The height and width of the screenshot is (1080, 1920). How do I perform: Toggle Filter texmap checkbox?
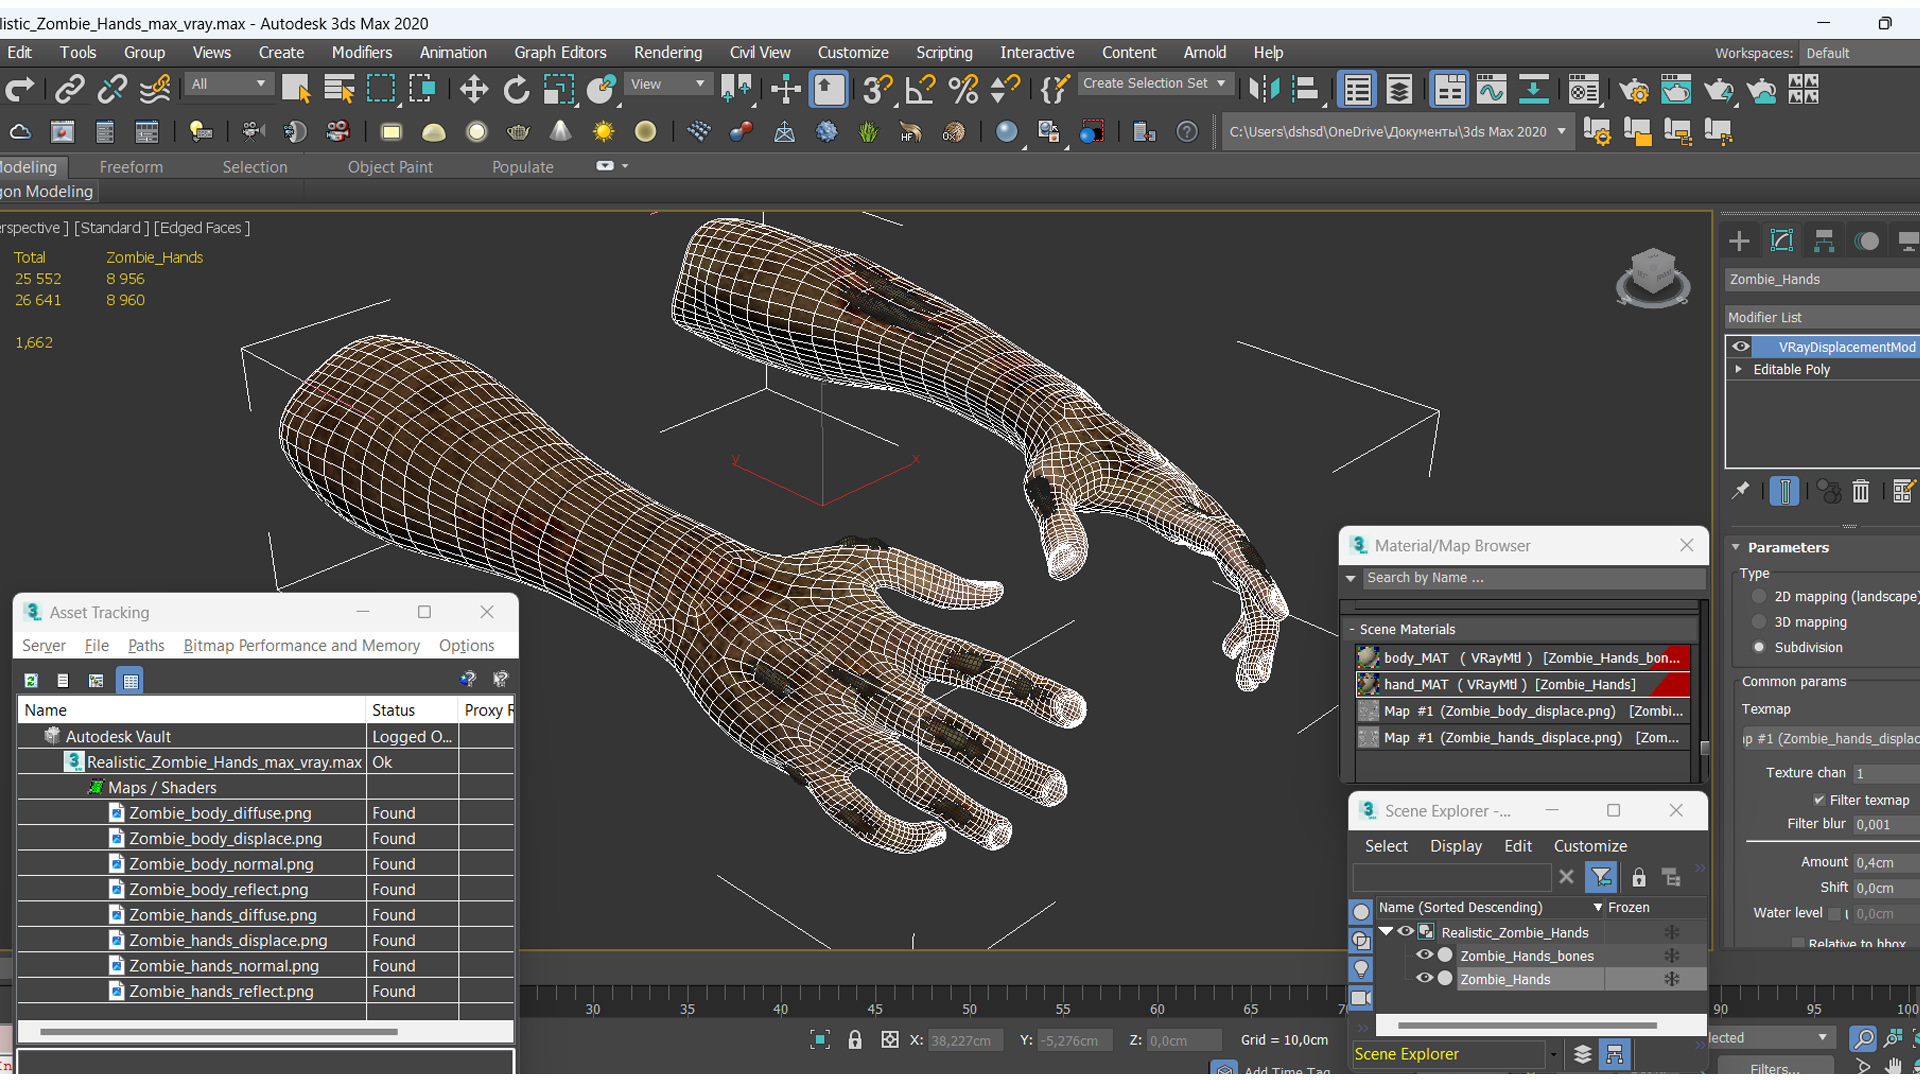pos(1819,800)
